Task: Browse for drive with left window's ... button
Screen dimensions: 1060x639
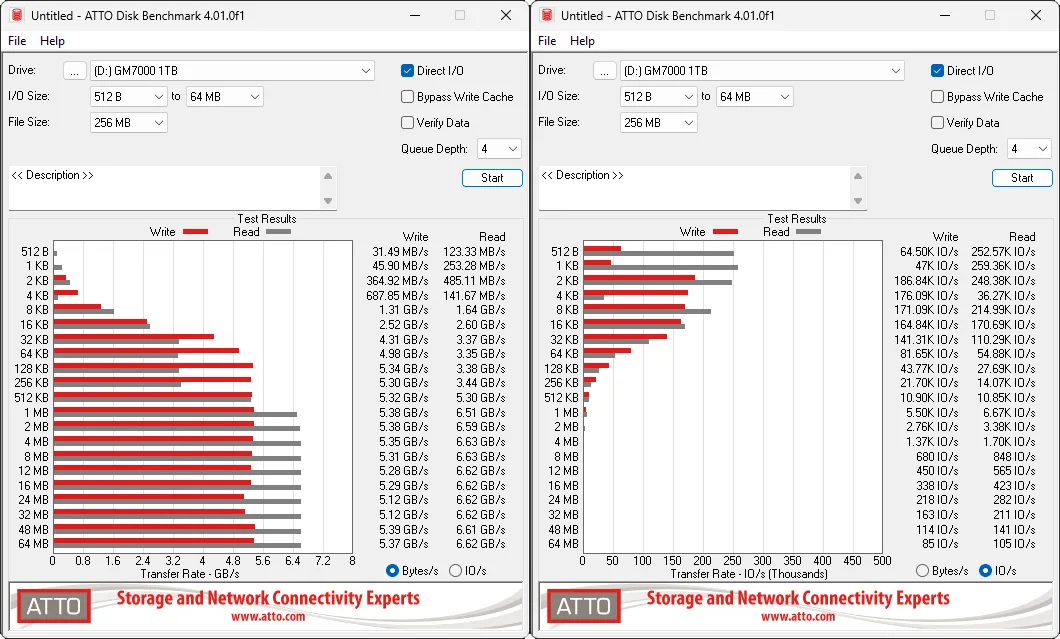Action: coord(74,71)
